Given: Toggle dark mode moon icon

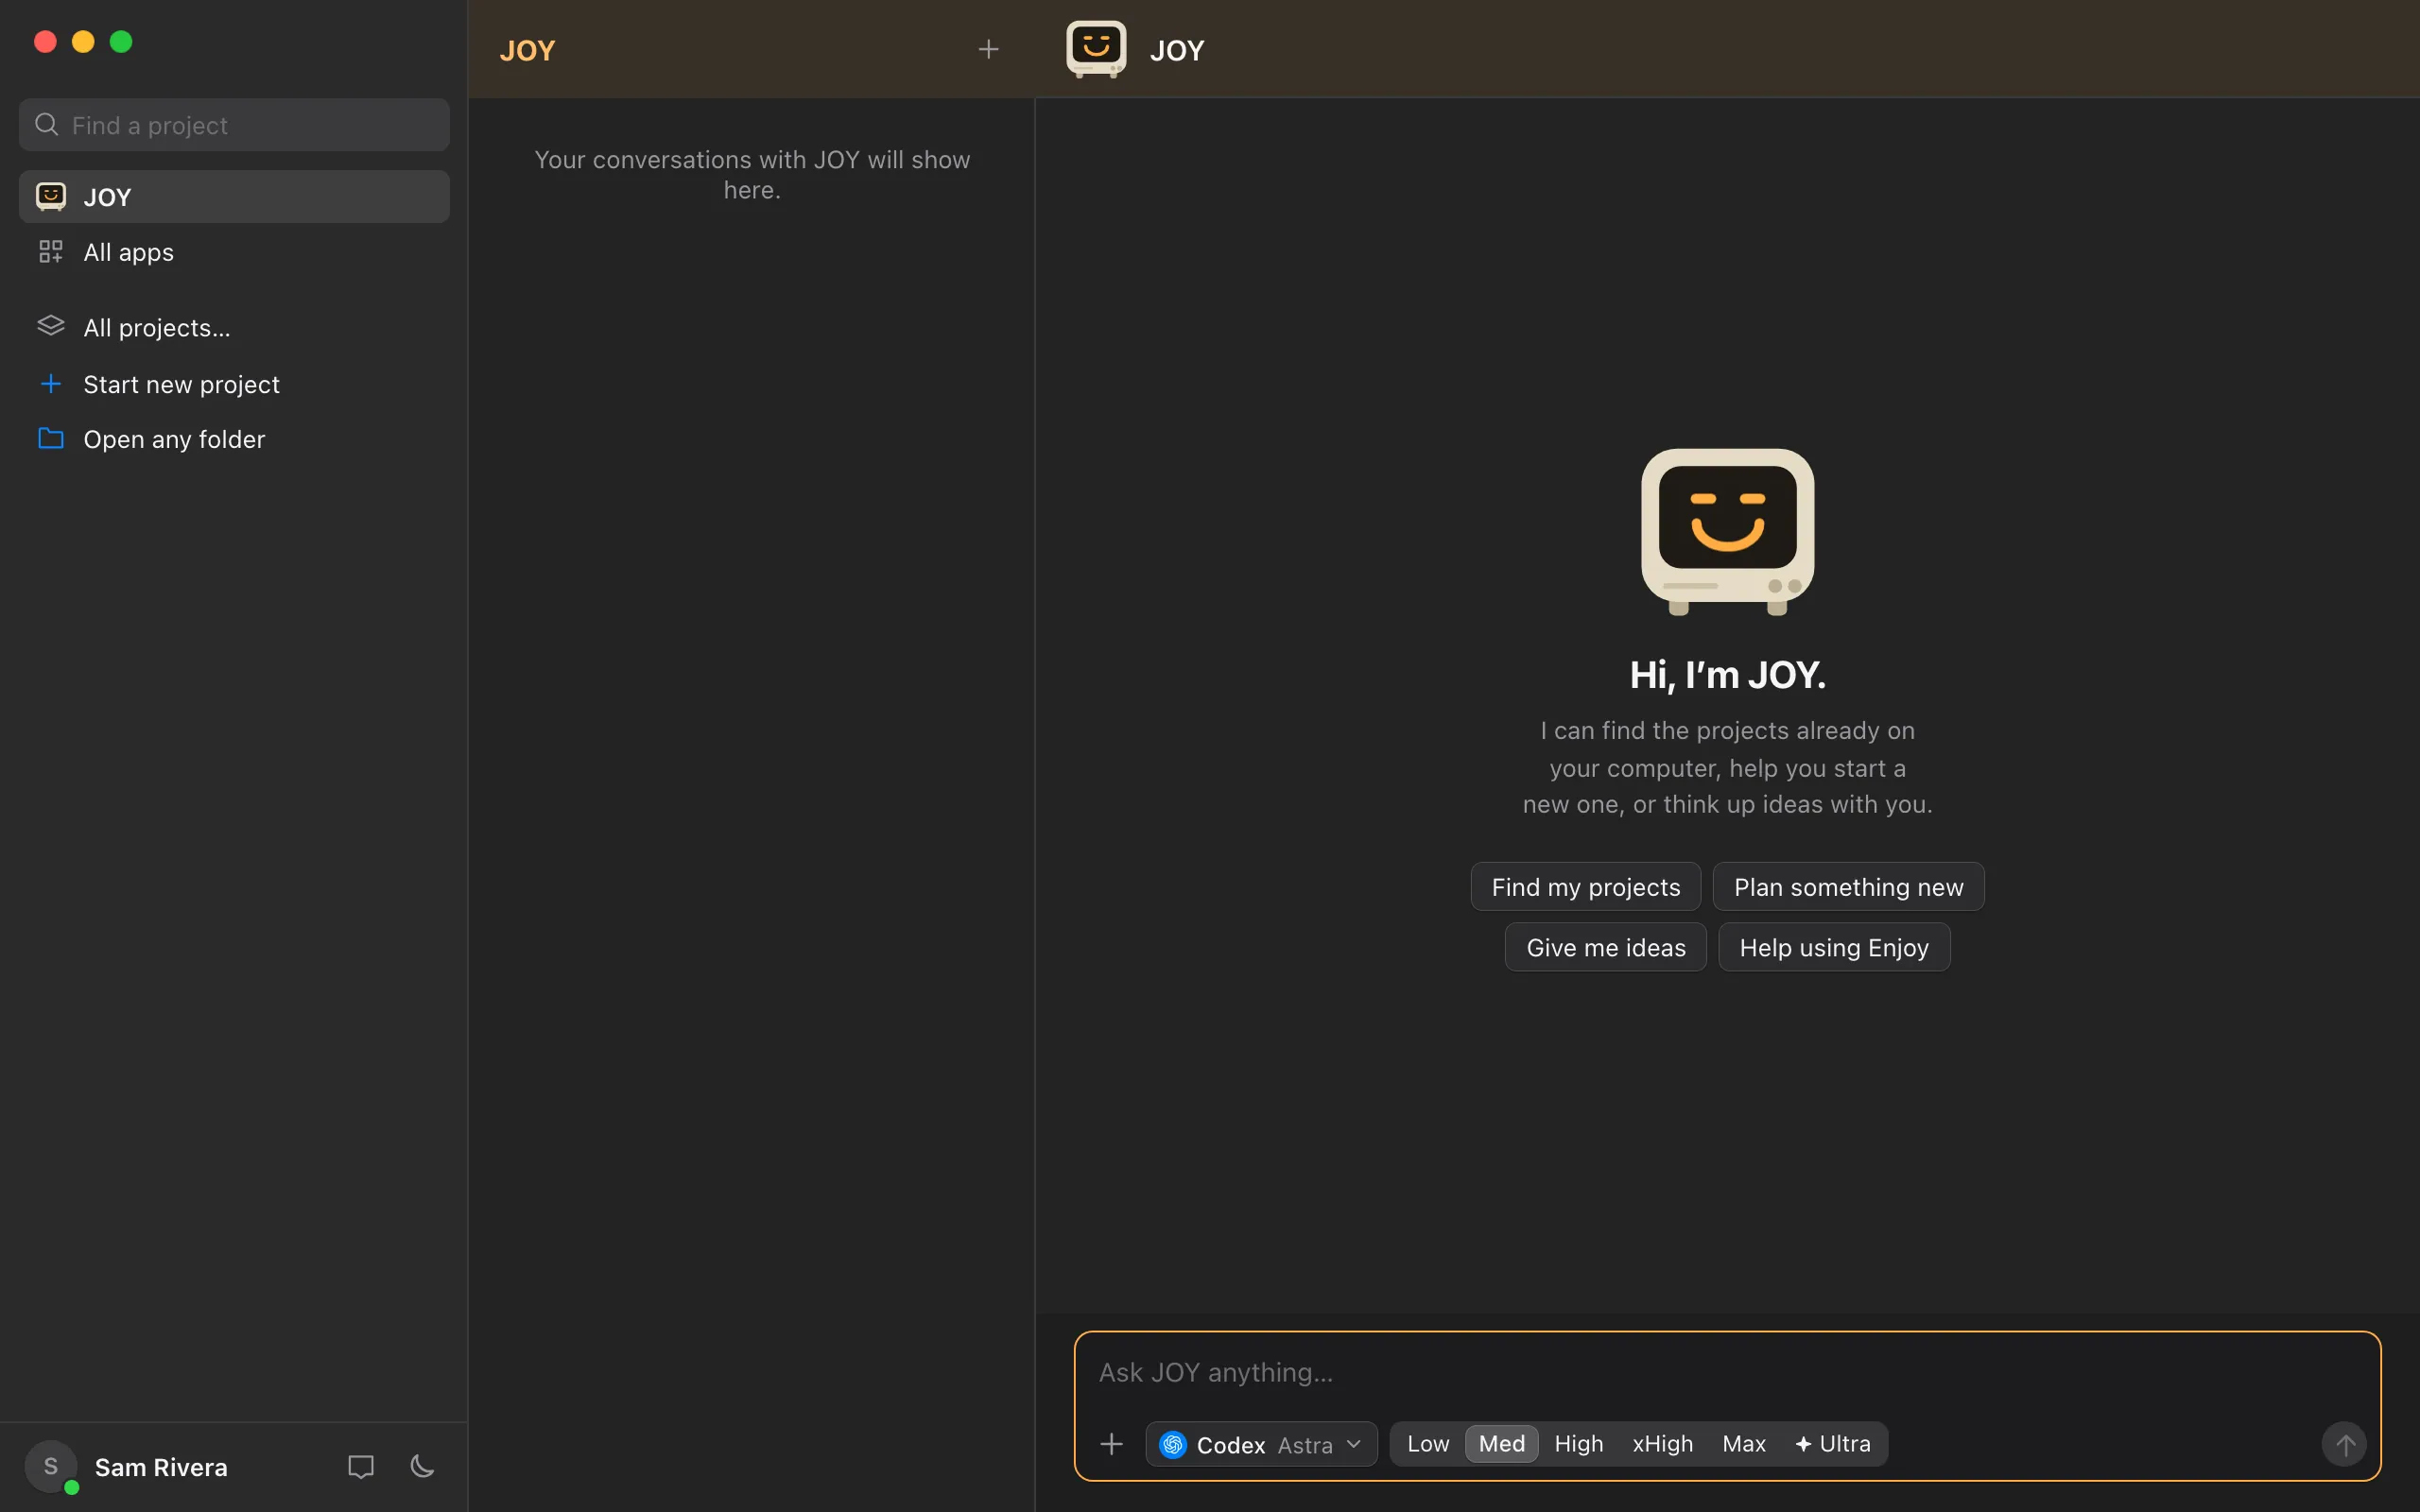Looking at the screenshot, I should [422, 1467].
